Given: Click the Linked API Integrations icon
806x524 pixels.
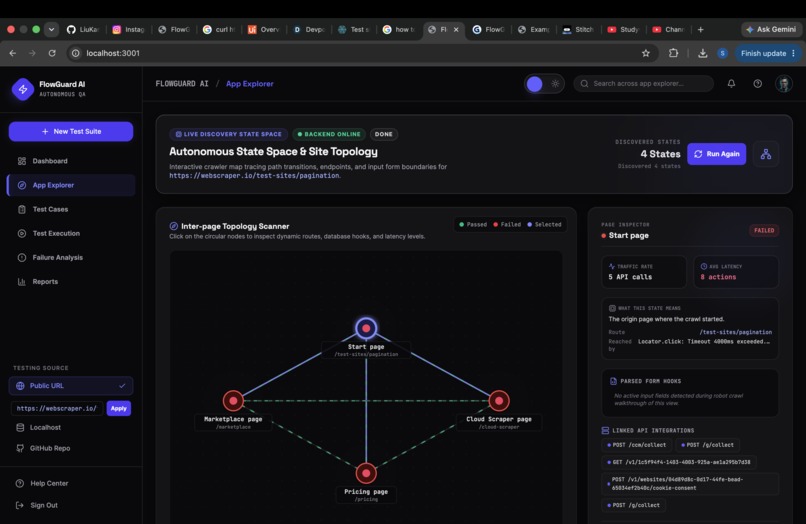Looking at the screenshot, I should pyautogui.click(x=606, y=430).
